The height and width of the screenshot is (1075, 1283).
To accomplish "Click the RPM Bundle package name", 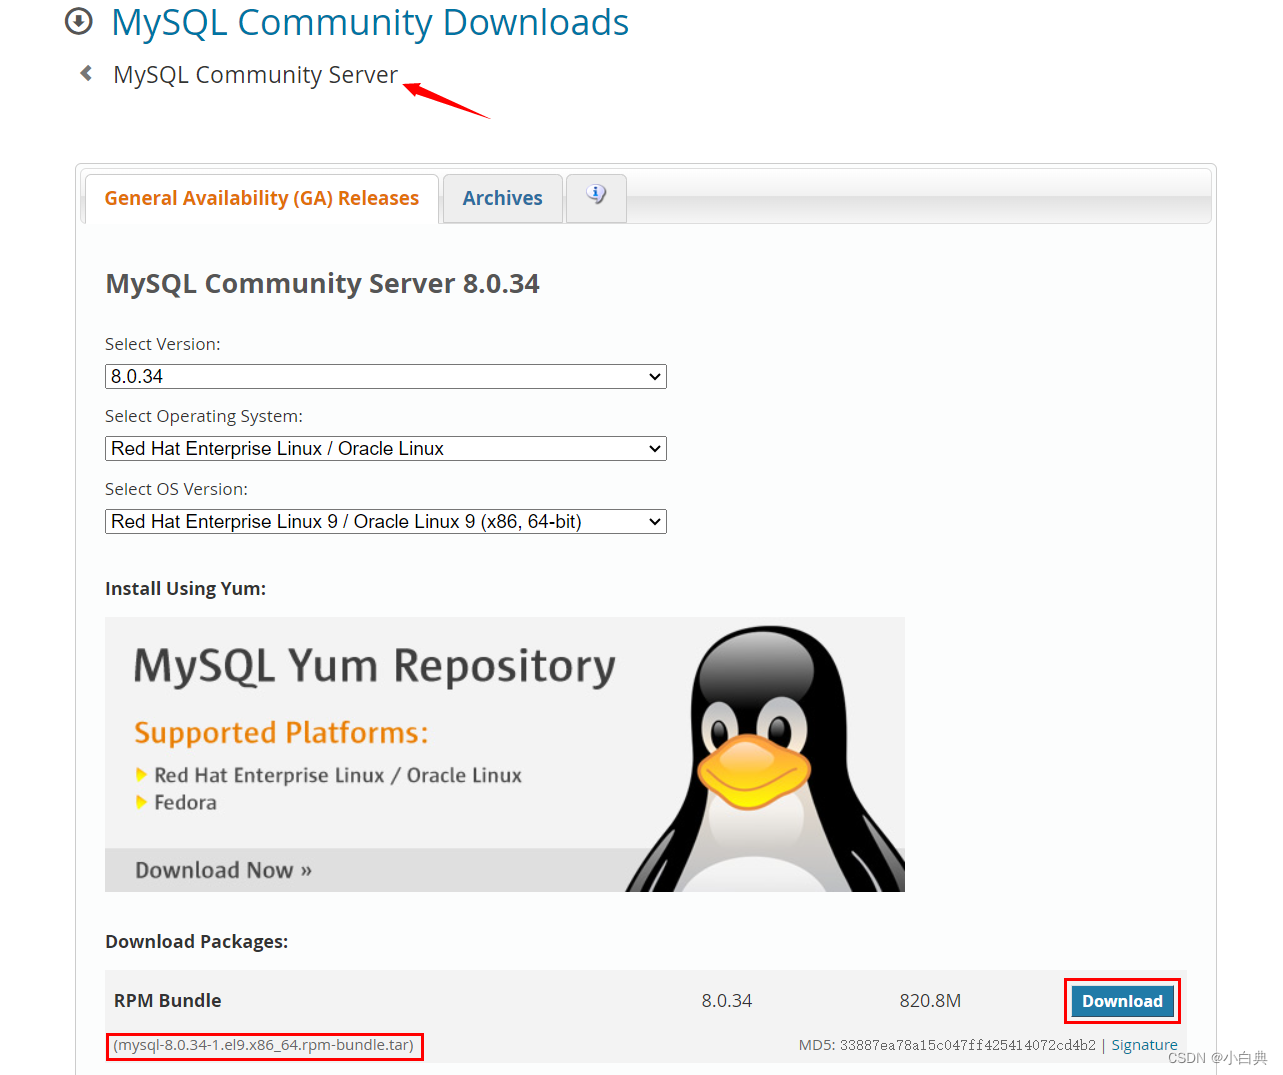I will pyautogui.click(x=168, y=1001).
